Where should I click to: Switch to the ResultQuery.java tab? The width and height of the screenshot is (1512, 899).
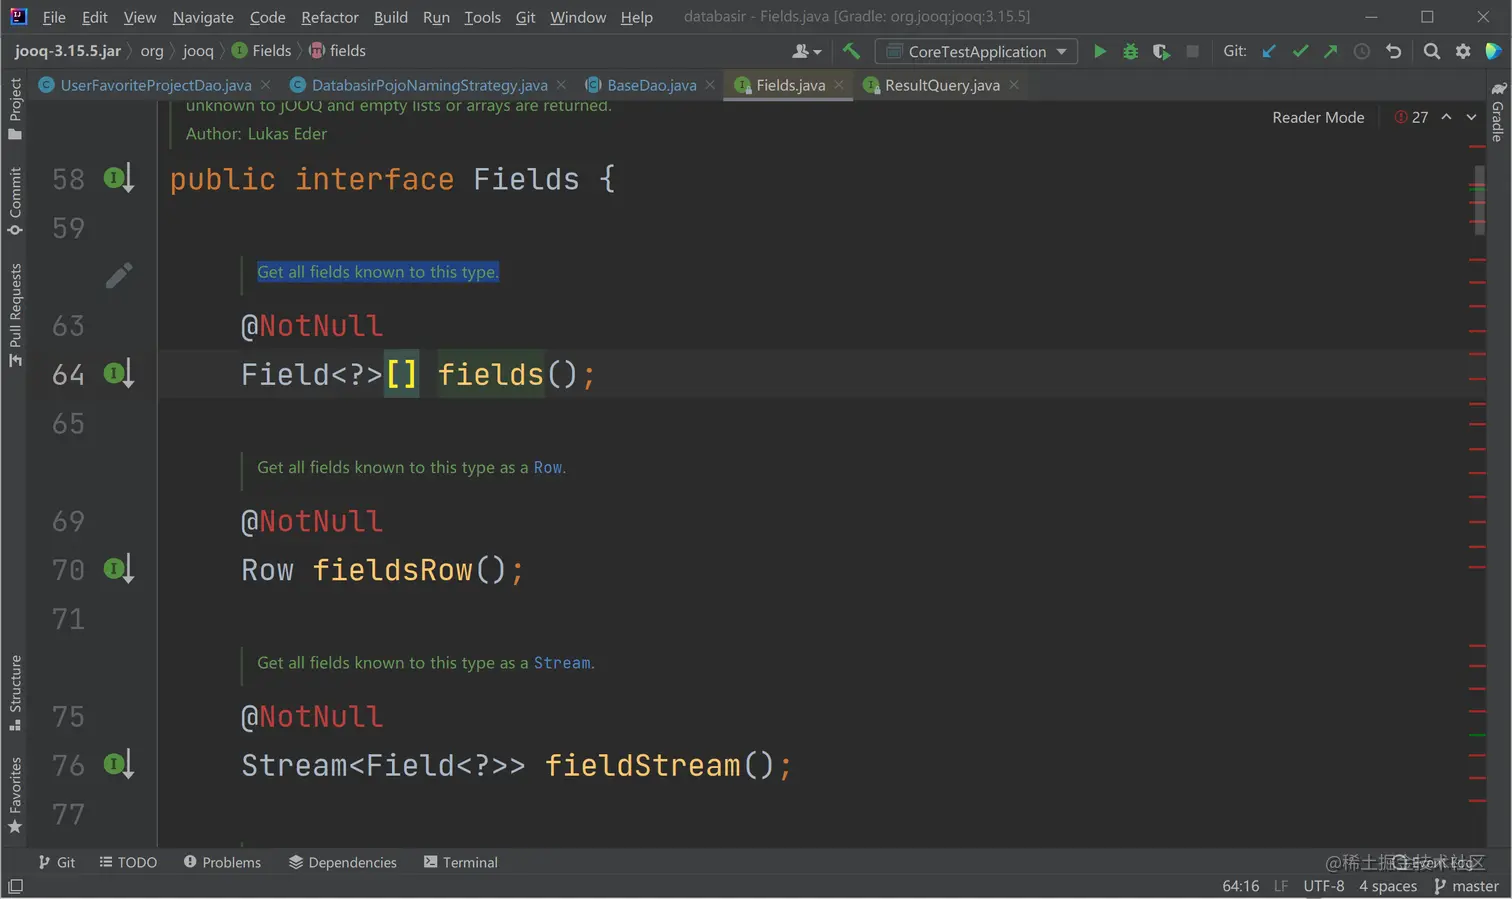[x=942, y=85]
